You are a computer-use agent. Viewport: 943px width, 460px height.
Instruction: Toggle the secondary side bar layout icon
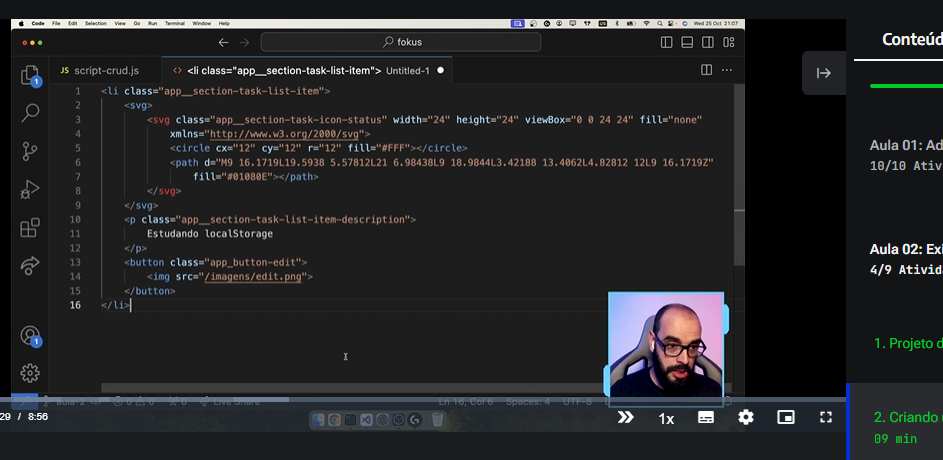708,42
